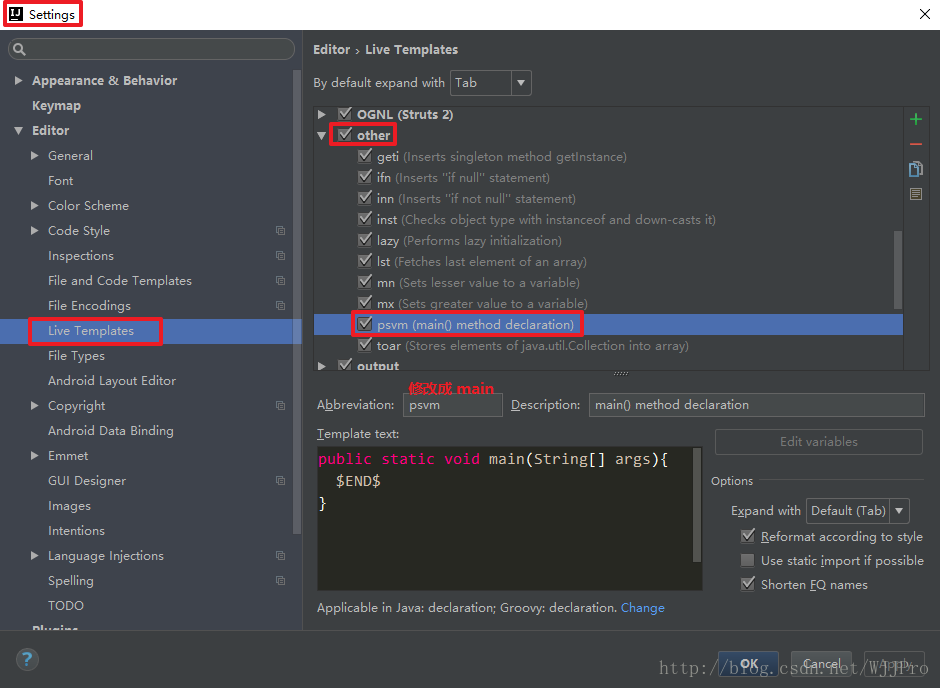Click the help question mark icon
This screenshot has width=940, height=688.
(27, 660)
